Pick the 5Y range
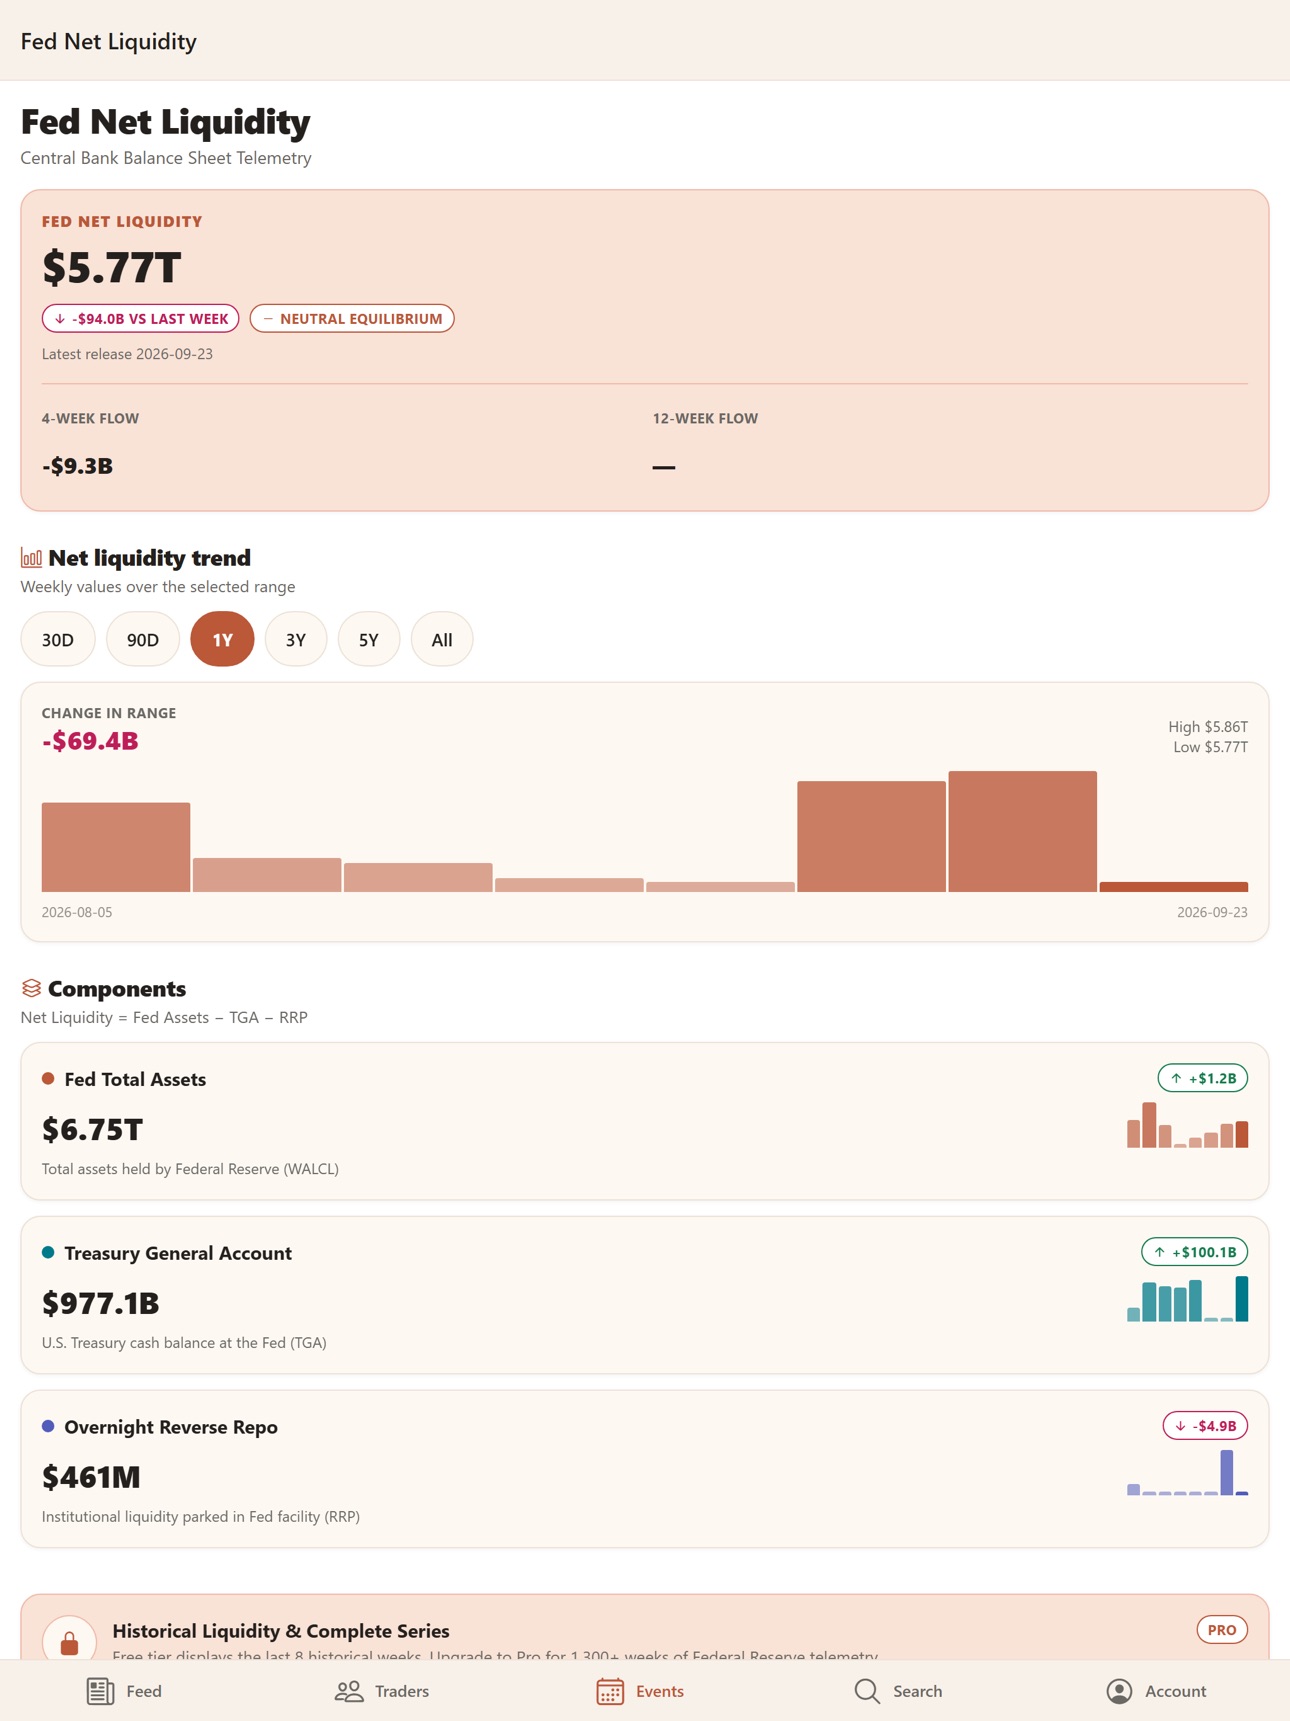 pyautogui.click(x=369, y=639)
